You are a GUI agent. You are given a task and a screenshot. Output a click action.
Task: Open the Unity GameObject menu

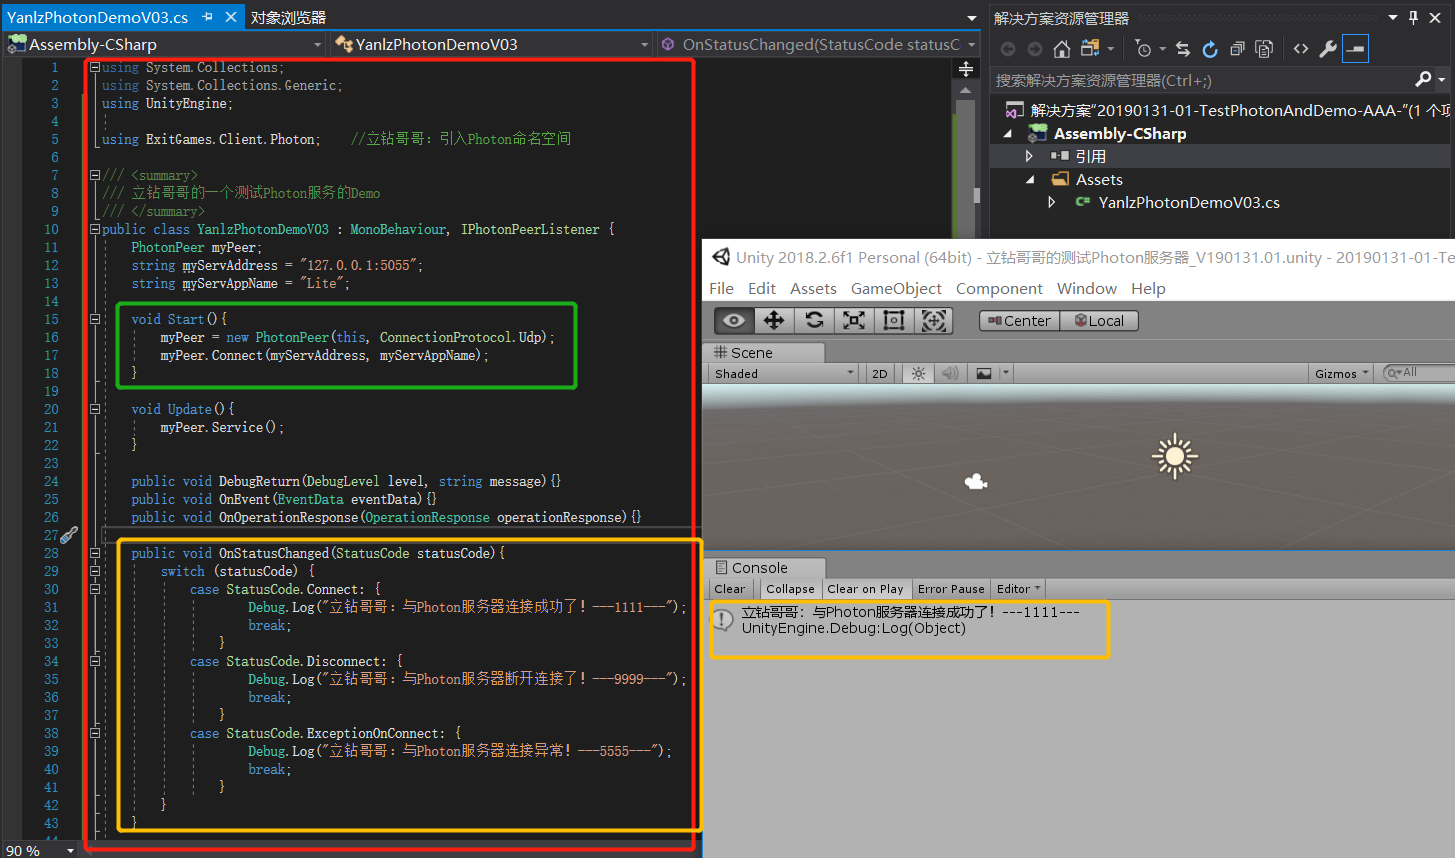pos(896,288)
